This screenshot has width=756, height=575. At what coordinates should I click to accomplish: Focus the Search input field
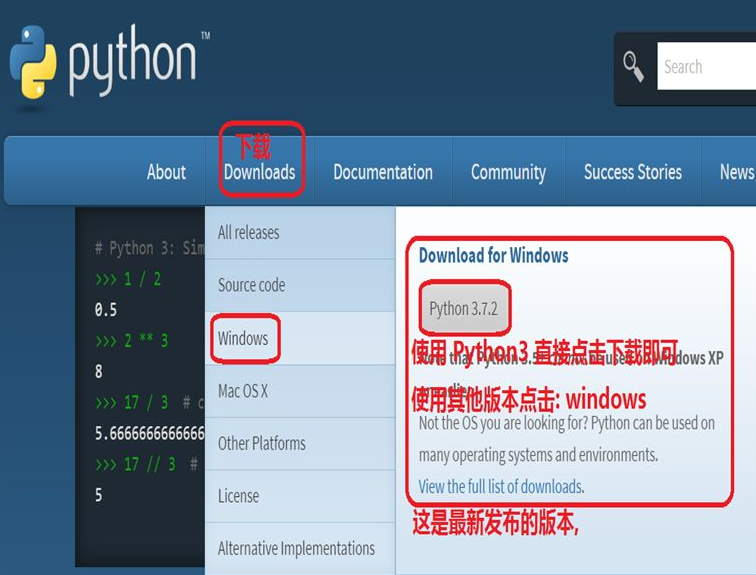(x=705, y=67)
